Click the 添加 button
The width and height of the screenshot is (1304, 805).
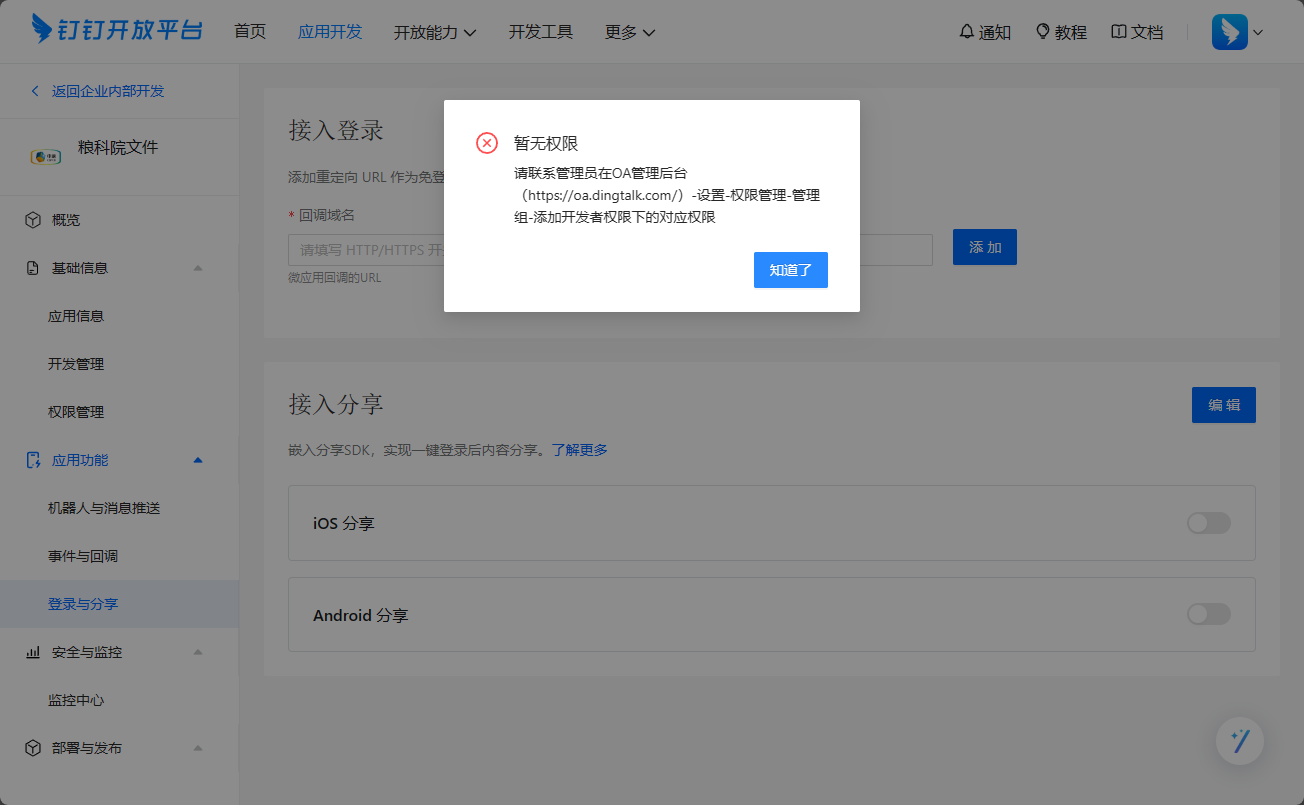(x=985, y=247)
